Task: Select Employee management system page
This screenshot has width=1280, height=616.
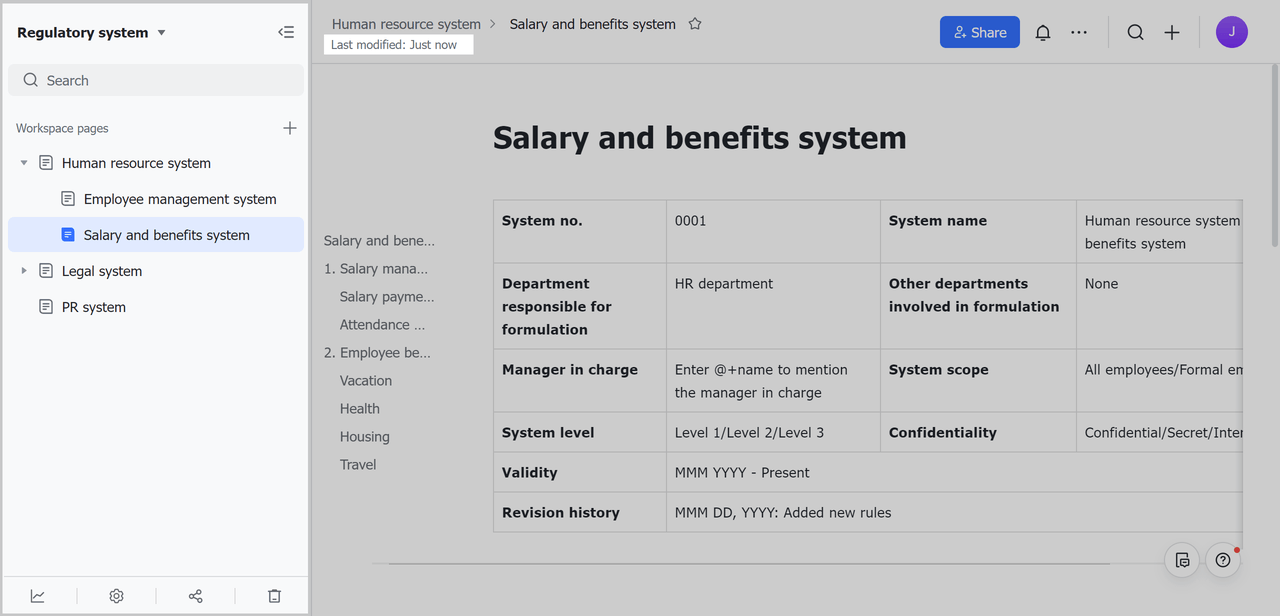Action: coord(180,199)
